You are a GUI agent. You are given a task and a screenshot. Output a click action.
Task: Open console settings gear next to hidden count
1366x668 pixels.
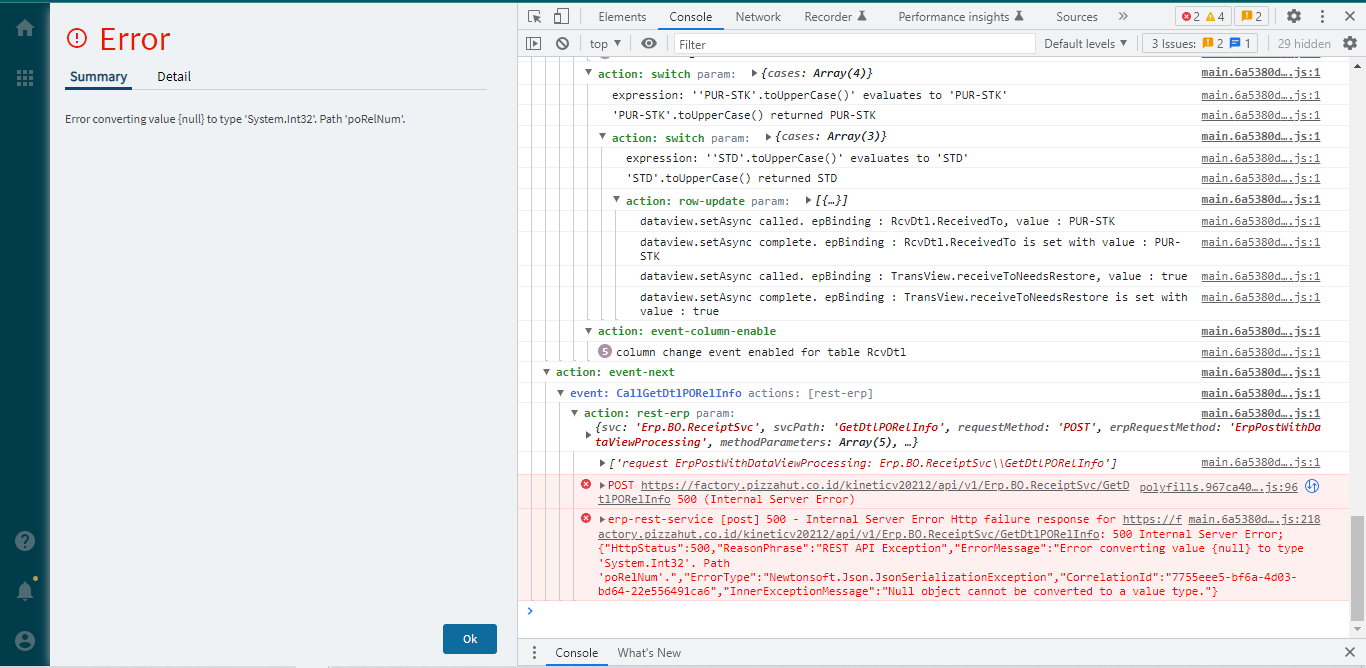[1350, 43]
